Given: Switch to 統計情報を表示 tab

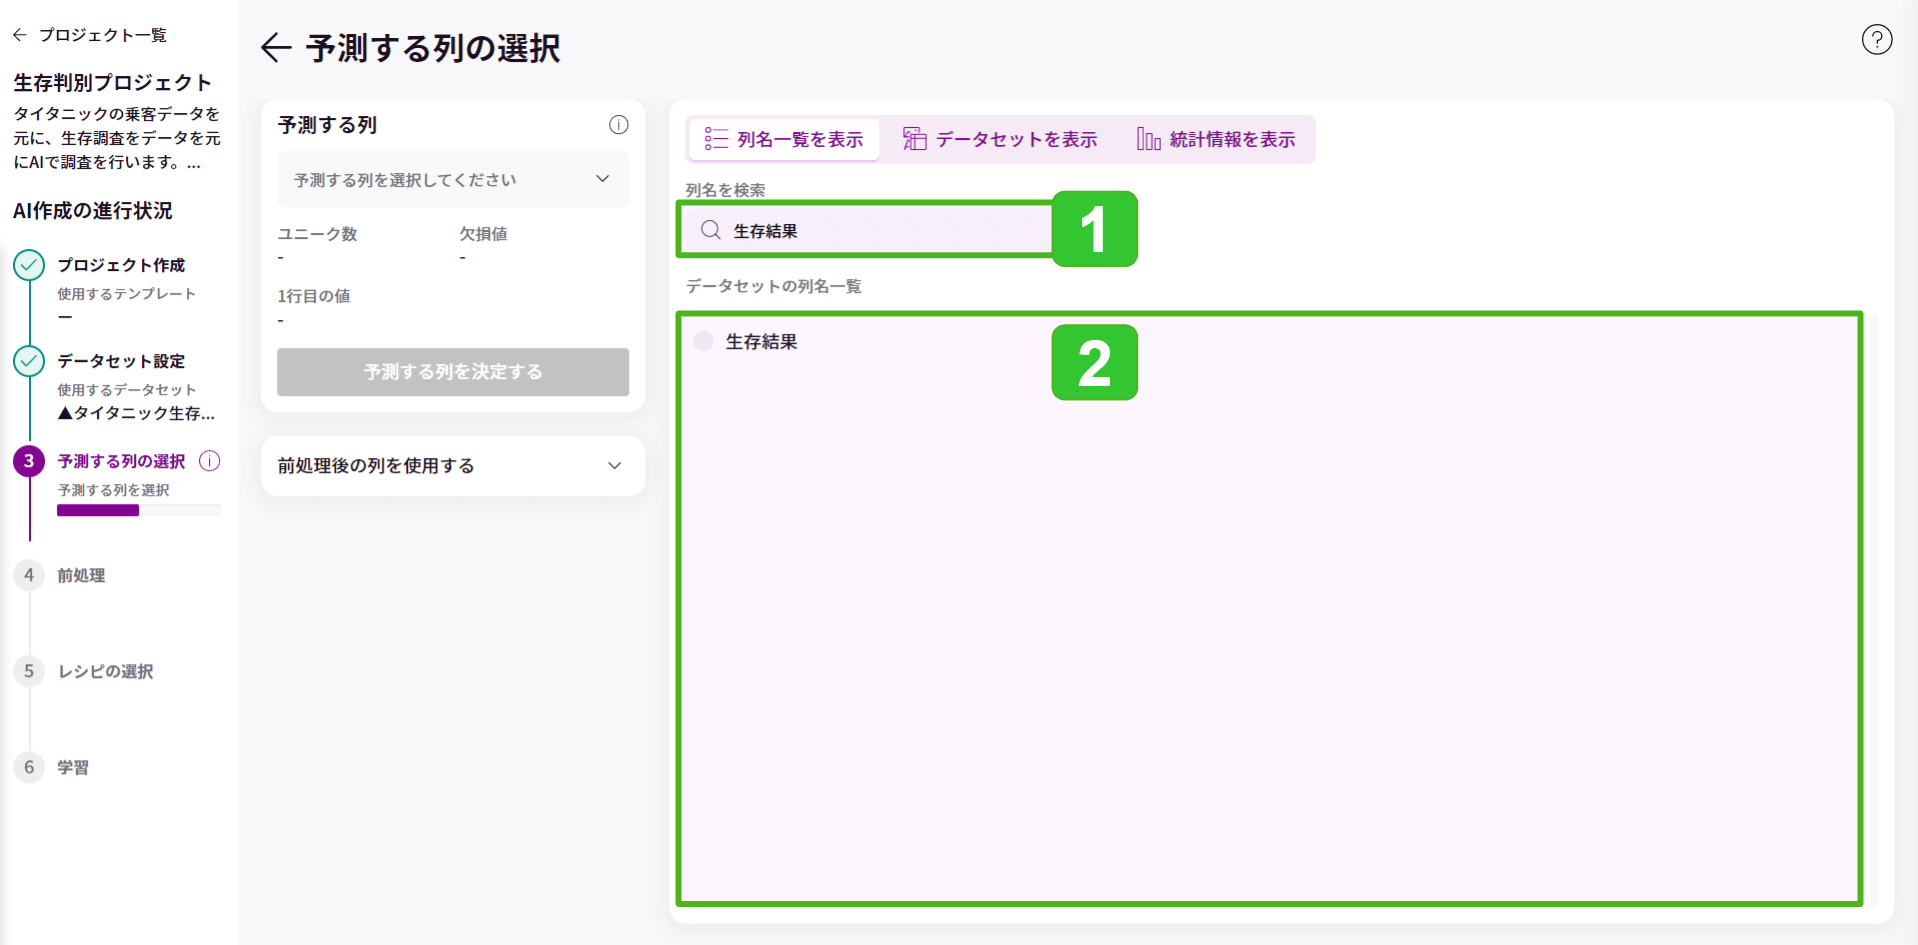Looking at the screenshot, I should pos(1216,139).
